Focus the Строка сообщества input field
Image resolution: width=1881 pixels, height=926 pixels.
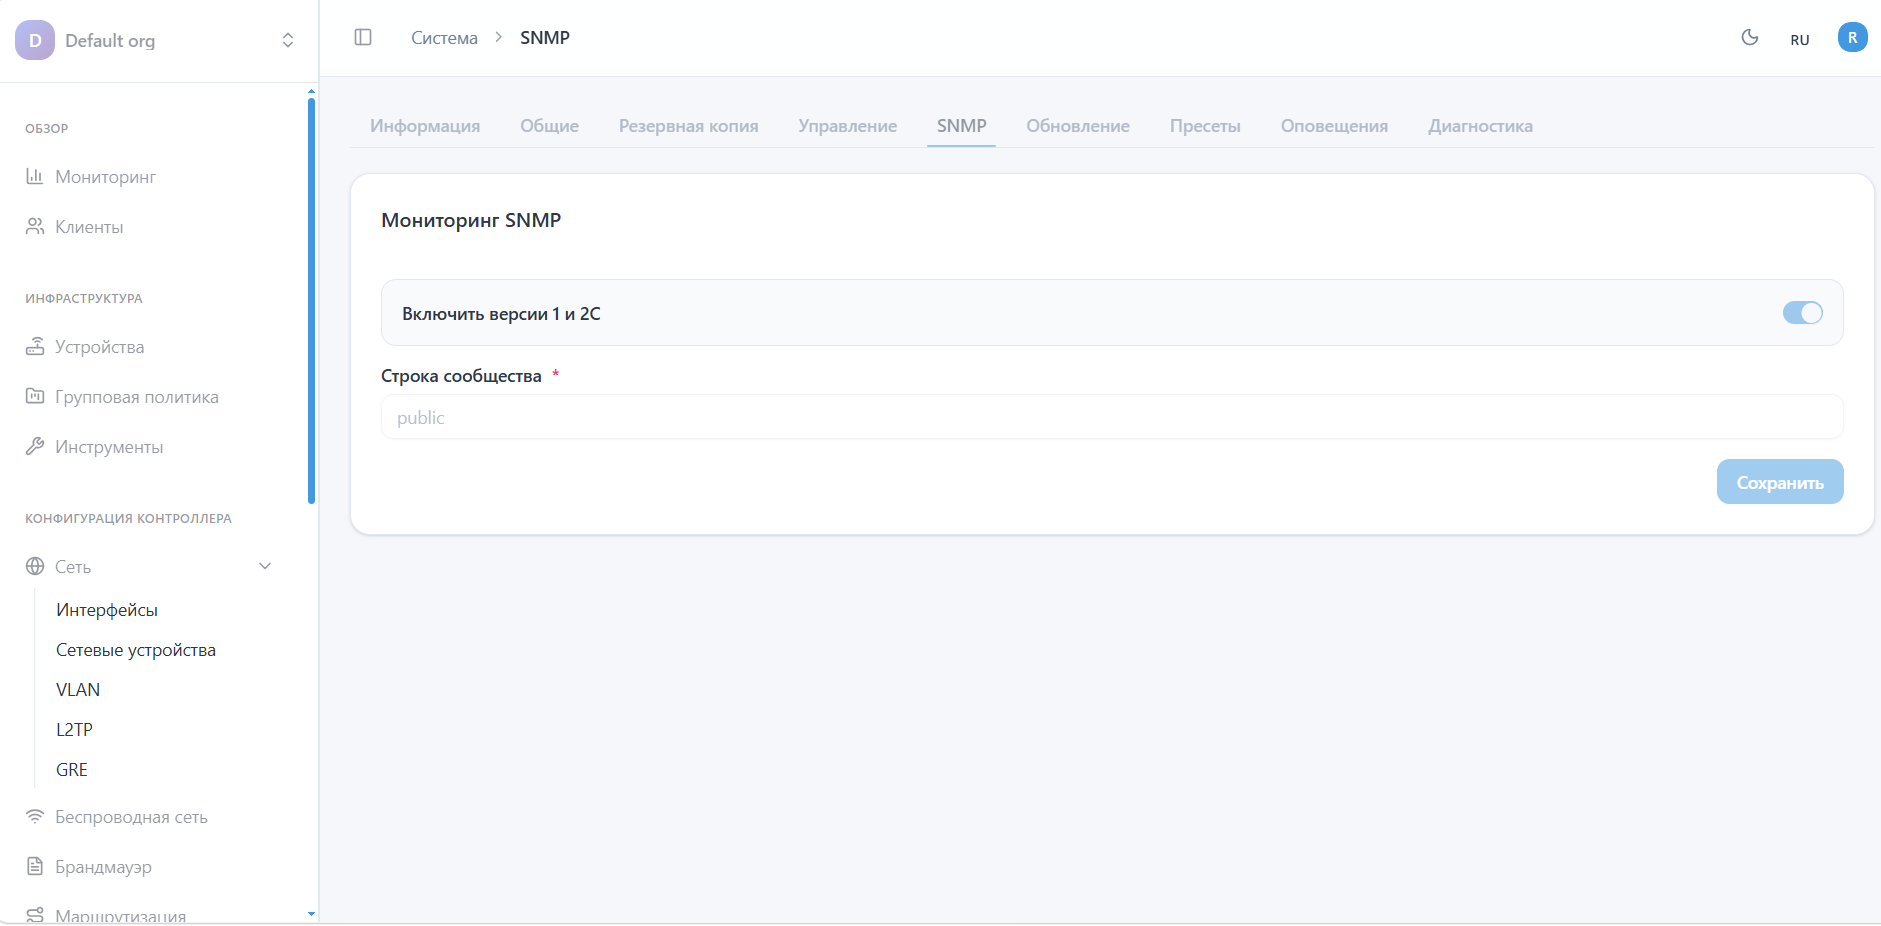1111,417
